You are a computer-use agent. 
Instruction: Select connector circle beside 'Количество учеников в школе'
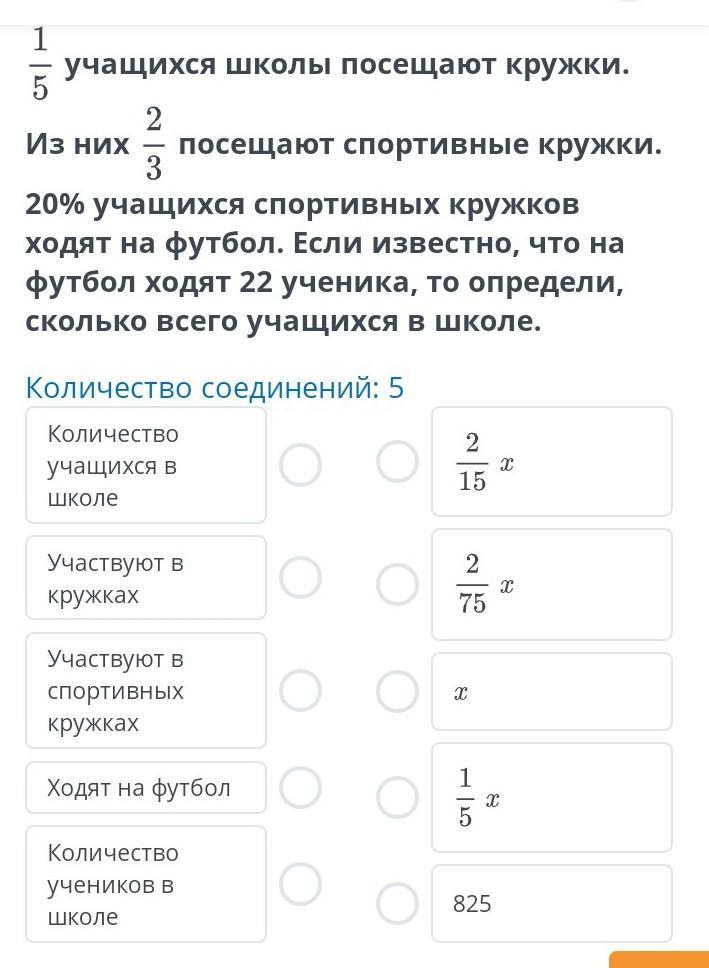click(300, 884)
